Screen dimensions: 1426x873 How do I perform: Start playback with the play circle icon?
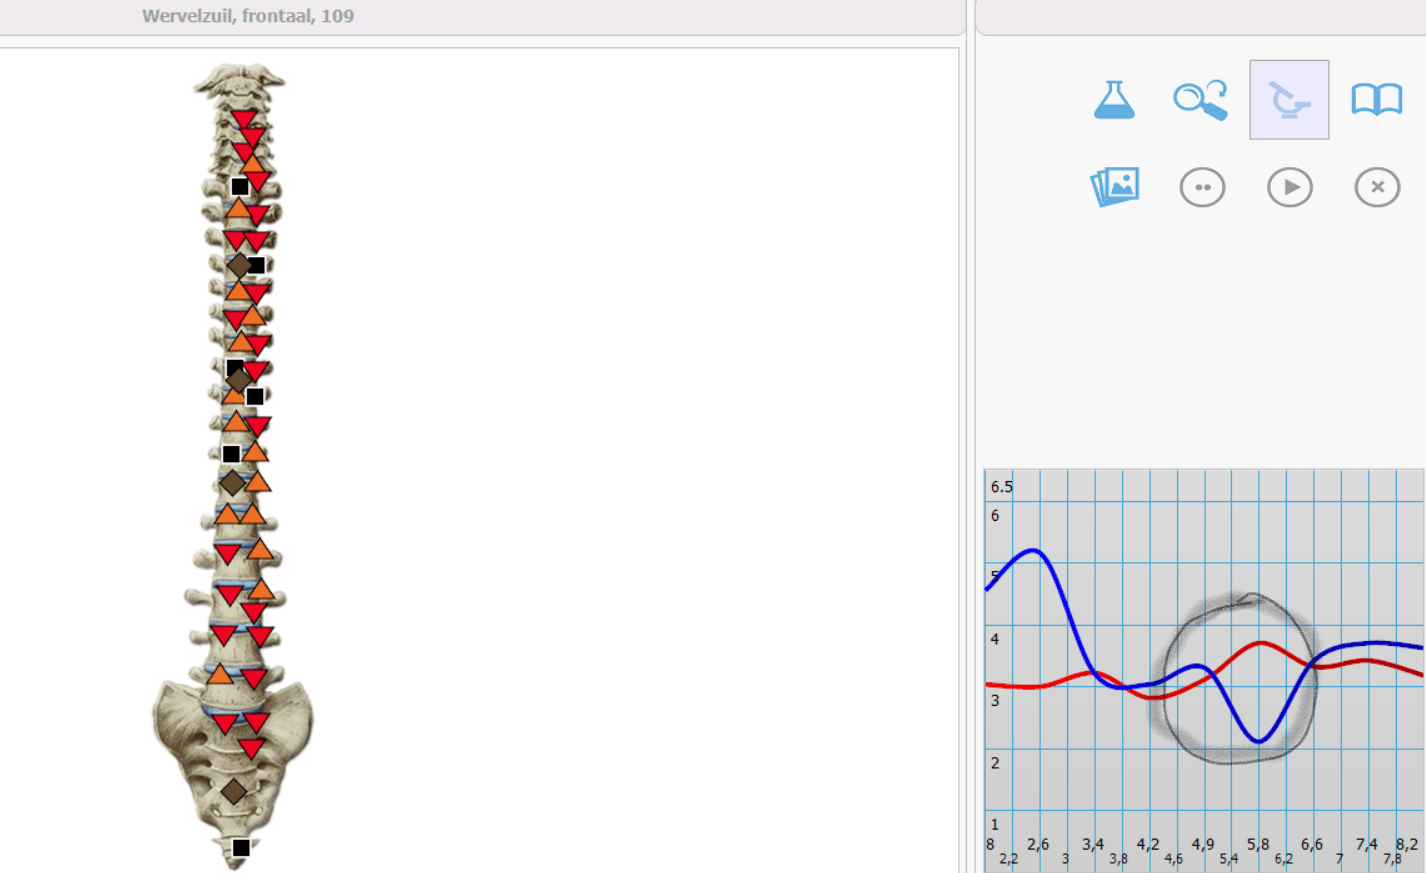click(1290, 187)
